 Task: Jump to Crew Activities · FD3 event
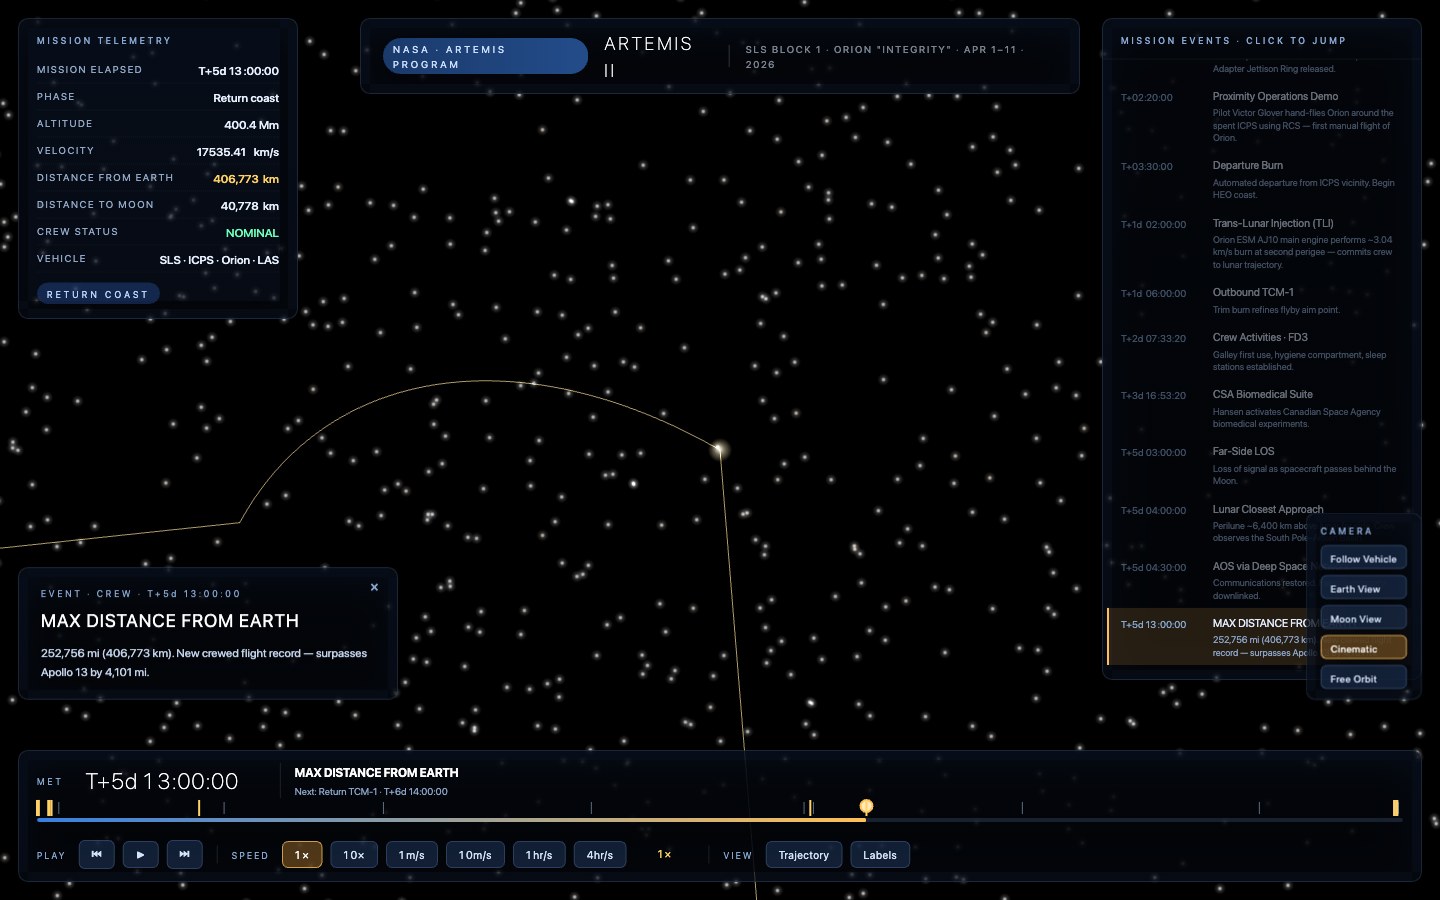pyautogui.click(x=1261, y=352)
